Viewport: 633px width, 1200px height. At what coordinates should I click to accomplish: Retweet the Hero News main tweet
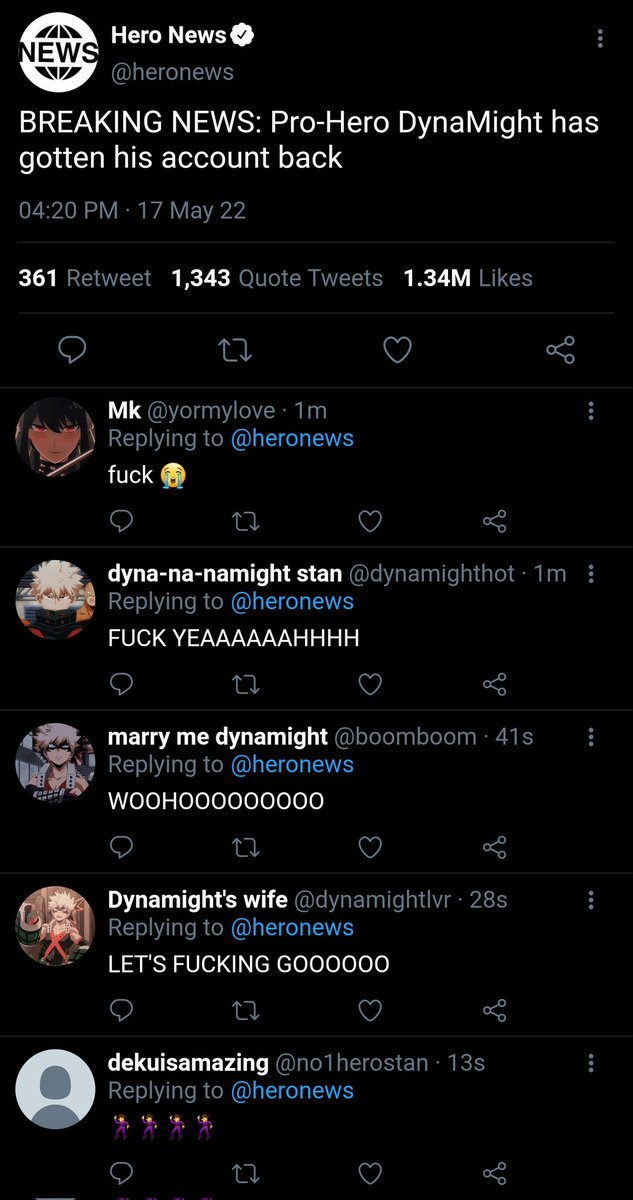point(234,349)
